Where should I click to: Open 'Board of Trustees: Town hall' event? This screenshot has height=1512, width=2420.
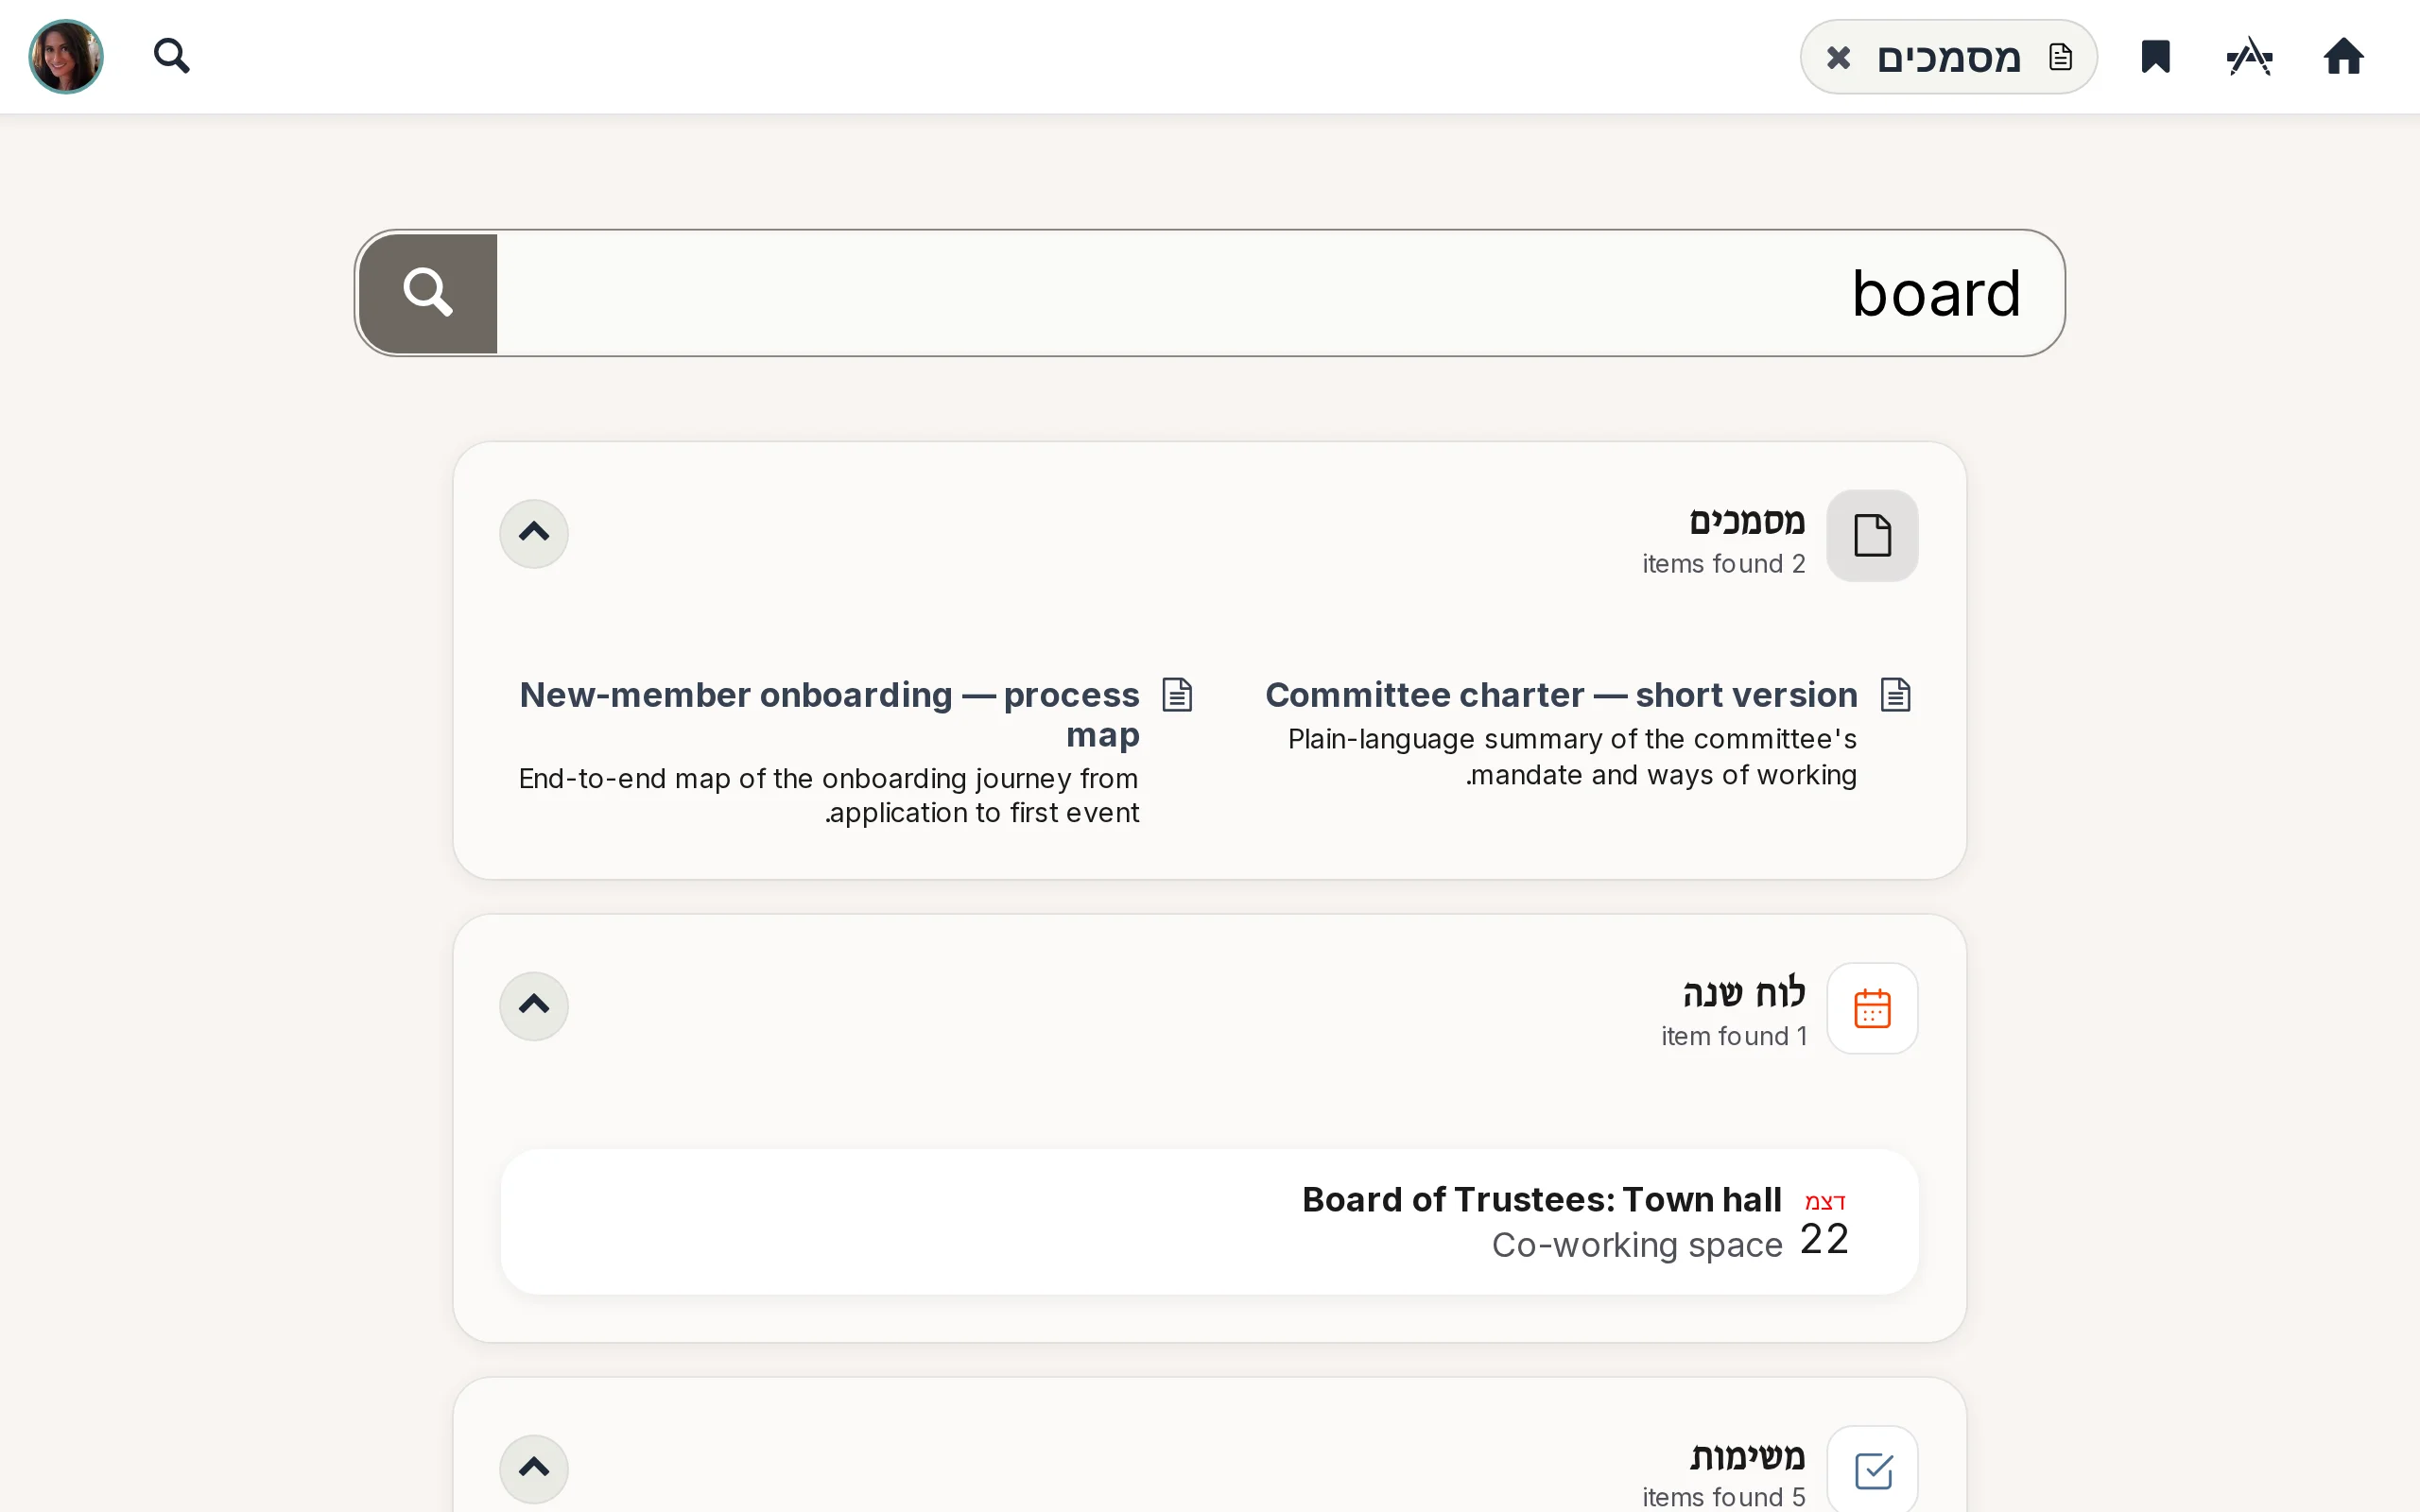click(x=1541, y=1199)
